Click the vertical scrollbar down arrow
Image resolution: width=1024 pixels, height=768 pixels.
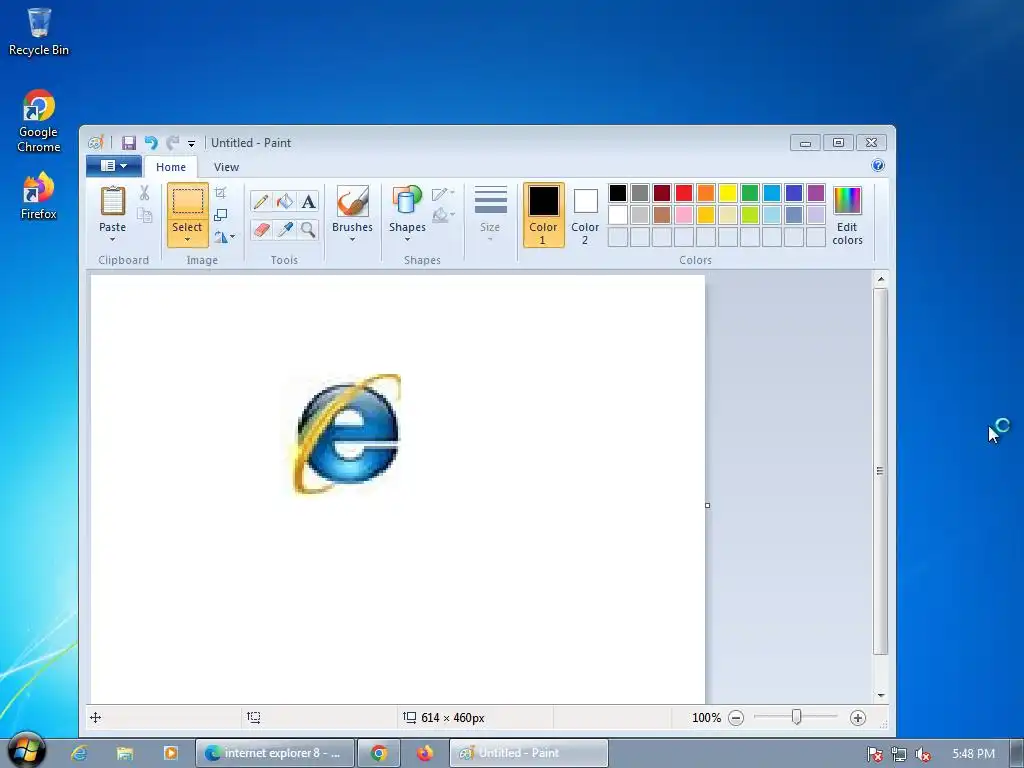coord(881,696)
